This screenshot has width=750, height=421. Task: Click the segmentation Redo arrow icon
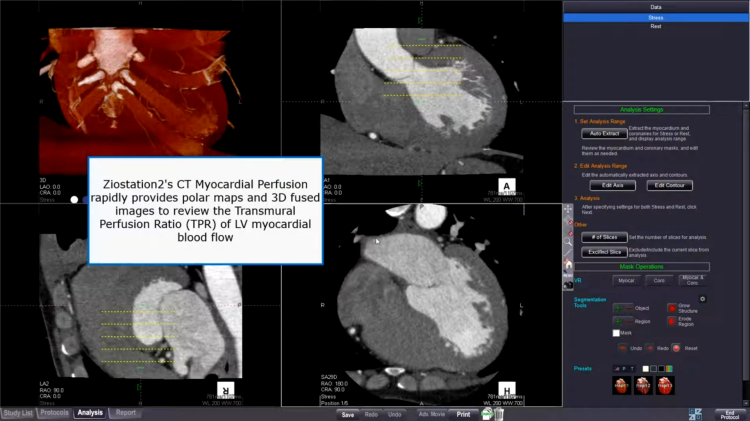click(650, 348)
